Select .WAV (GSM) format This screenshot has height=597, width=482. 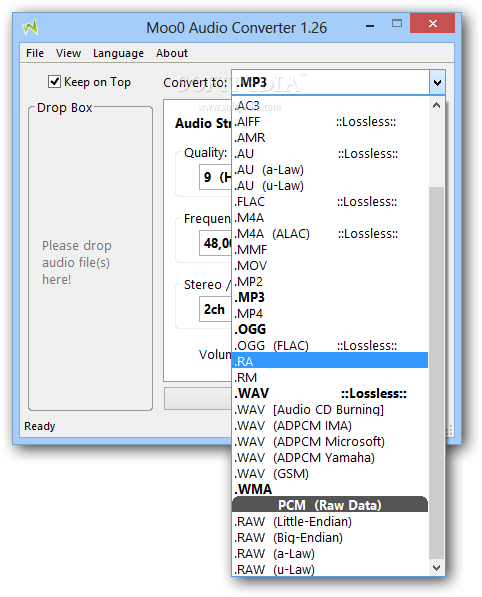330,473
